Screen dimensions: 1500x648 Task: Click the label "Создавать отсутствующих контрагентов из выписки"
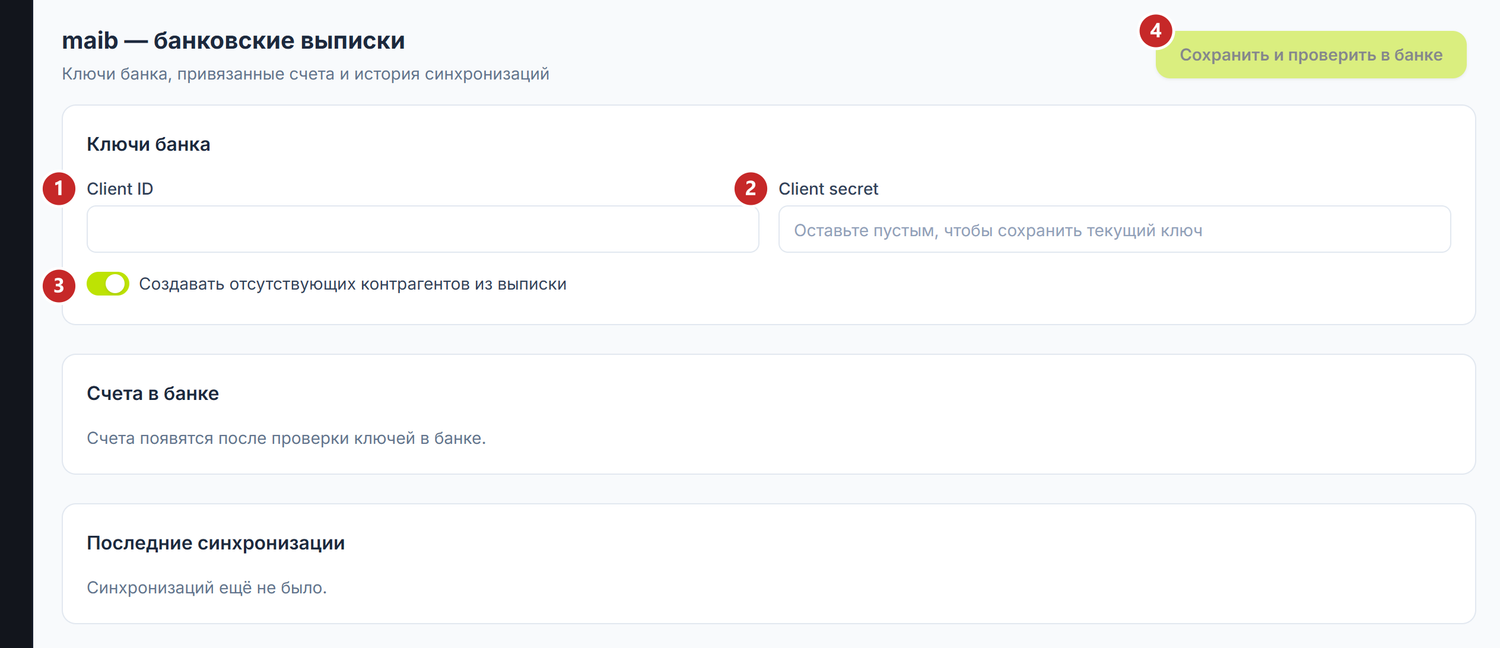353,284
